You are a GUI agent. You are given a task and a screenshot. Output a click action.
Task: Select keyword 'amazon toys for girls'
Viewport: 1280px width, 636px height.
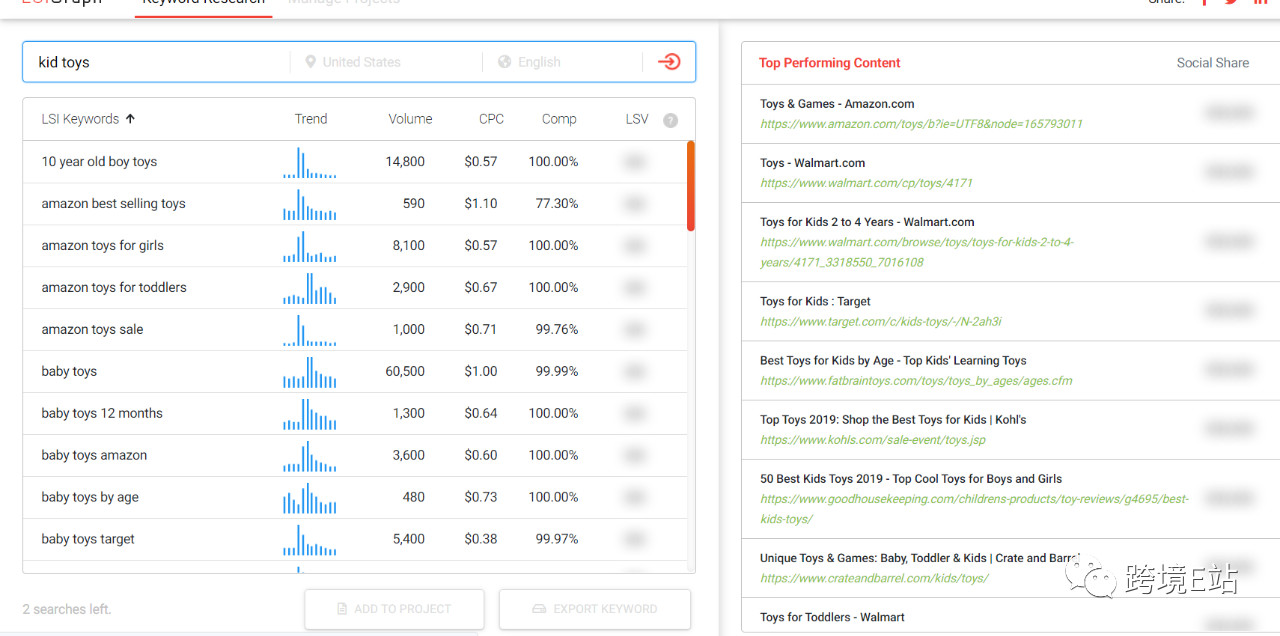(x=102, y=246)
